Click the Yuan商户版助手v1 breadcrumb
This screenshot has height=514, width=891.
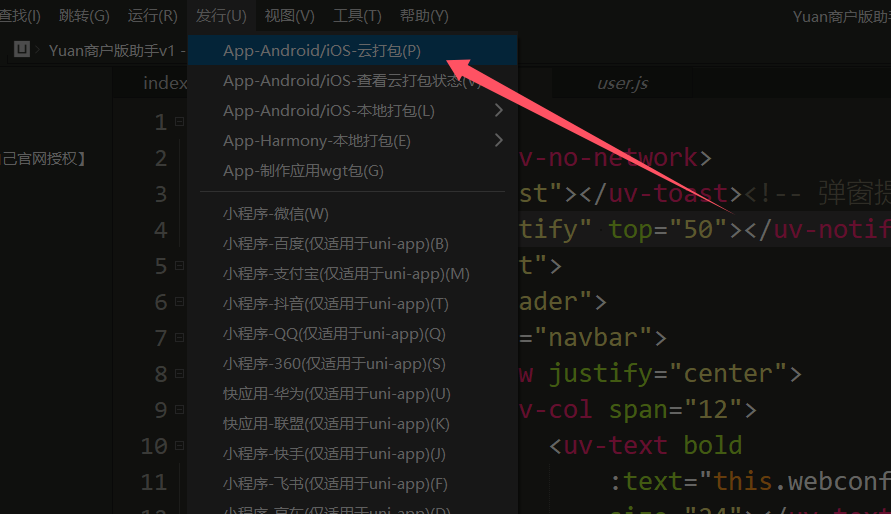111,51
